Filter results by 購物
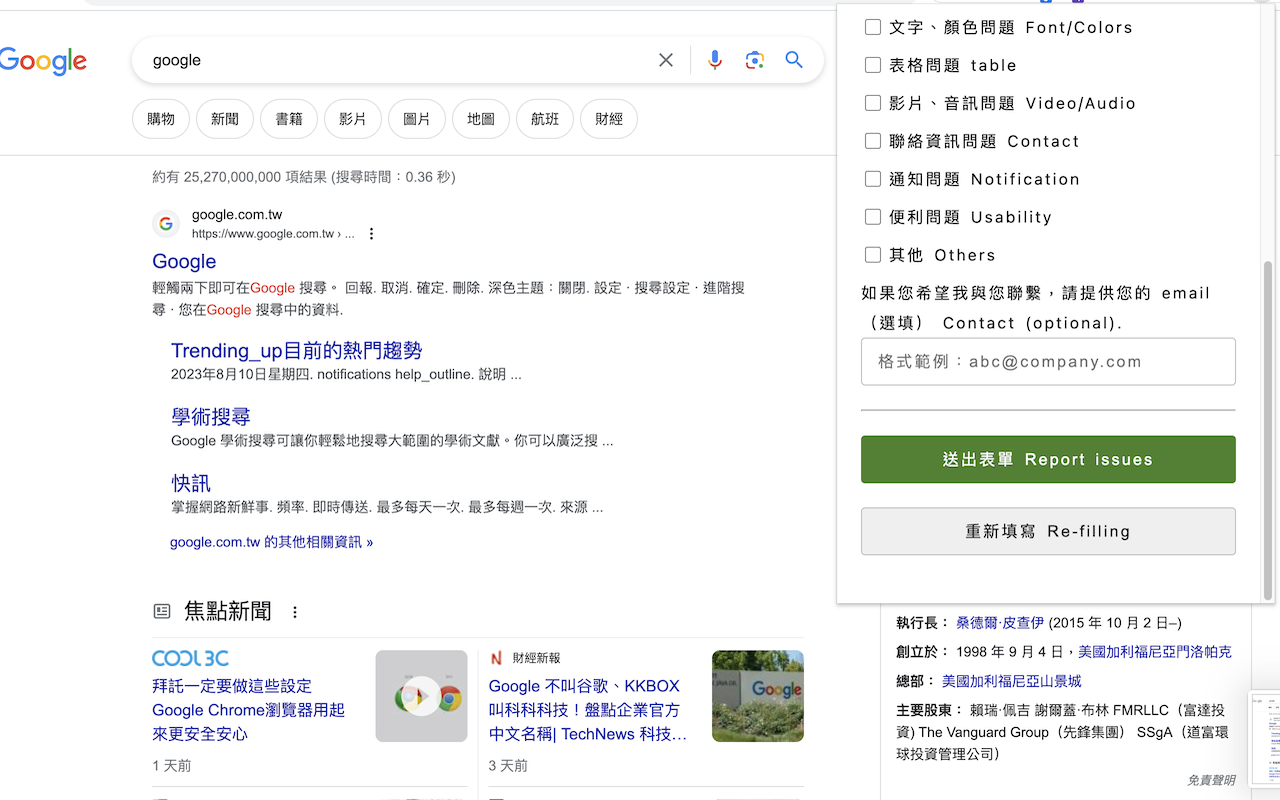The height and width of the screenshot is (800, 1280). point(161,119)
